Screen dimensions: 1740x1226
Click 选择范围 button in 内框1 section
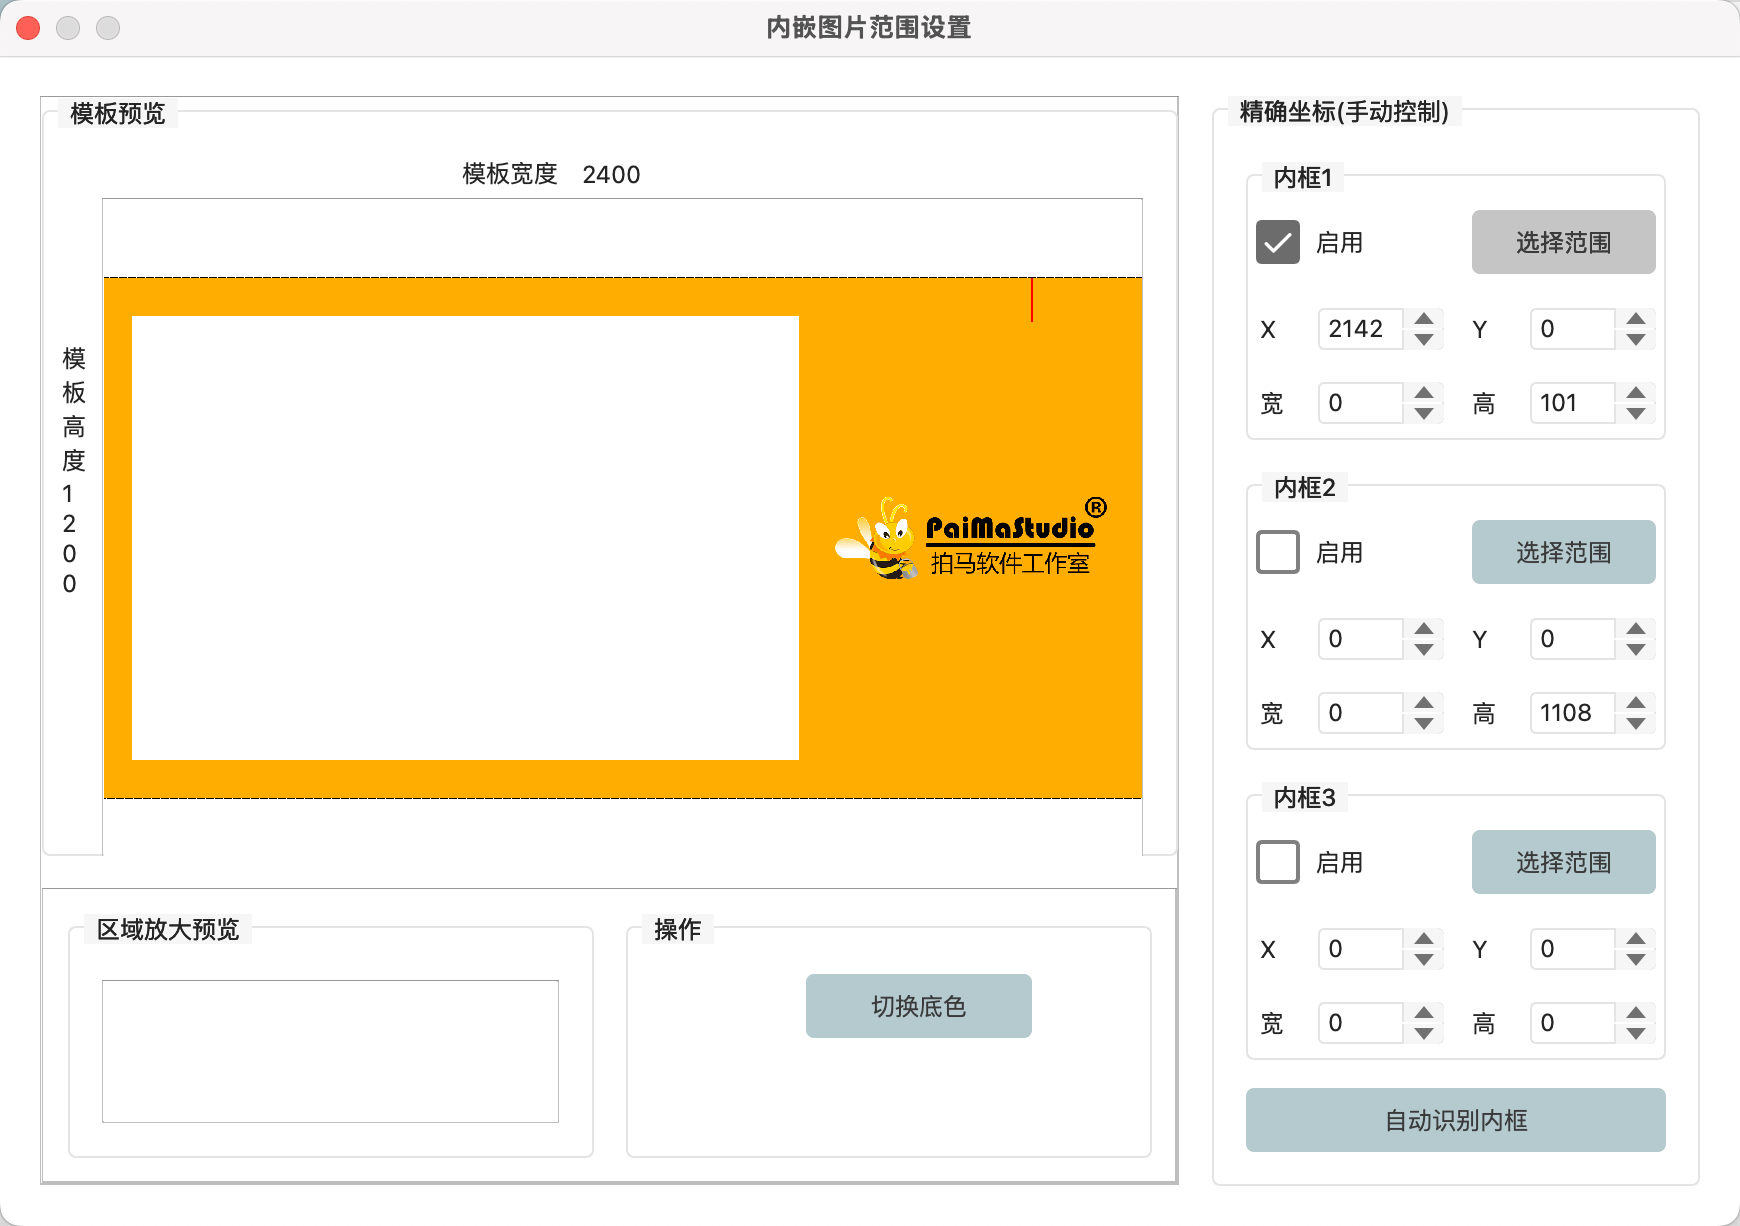click(1563, 242)
